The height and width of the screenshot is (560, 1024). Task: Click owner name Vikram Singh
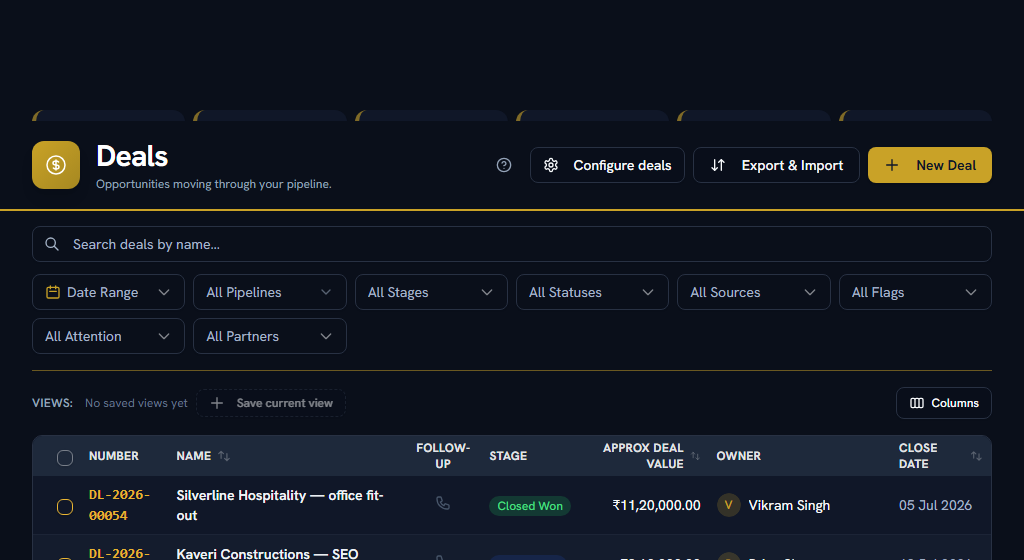coord(789,505)
